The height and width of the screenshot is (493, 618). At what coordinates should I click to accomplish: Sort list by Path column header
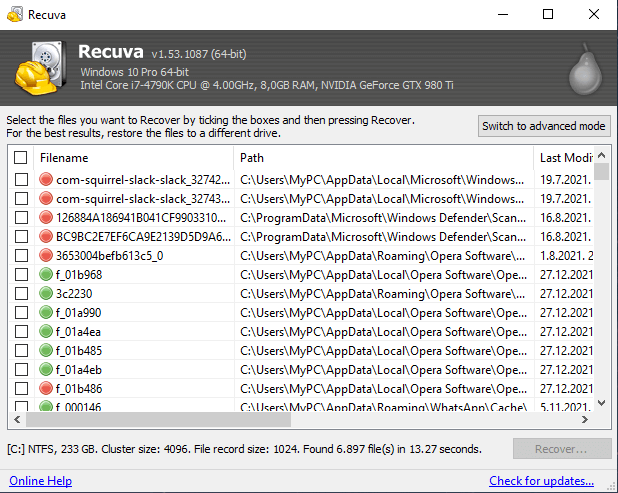(x=383, y=158)
